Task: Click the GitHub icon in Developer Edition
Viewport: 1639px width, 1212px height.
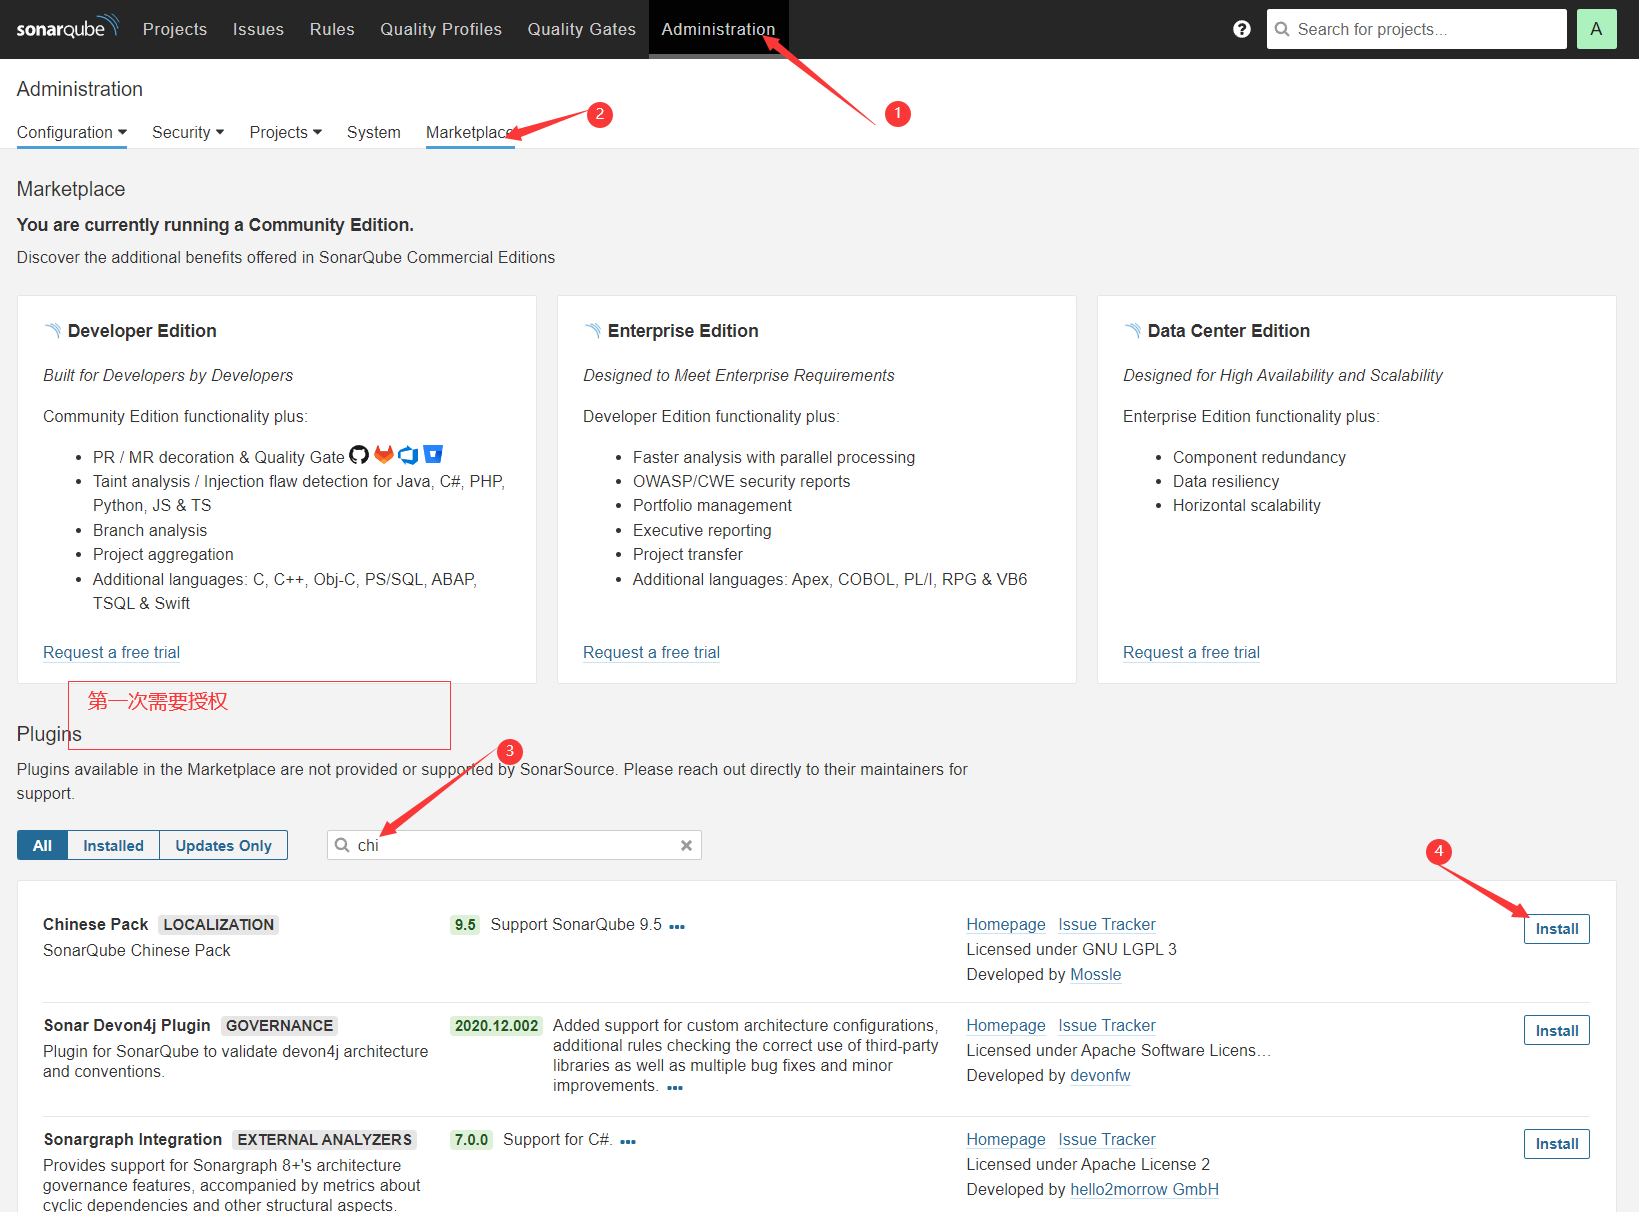Action: pyautogui.click(x=359, y=455)
